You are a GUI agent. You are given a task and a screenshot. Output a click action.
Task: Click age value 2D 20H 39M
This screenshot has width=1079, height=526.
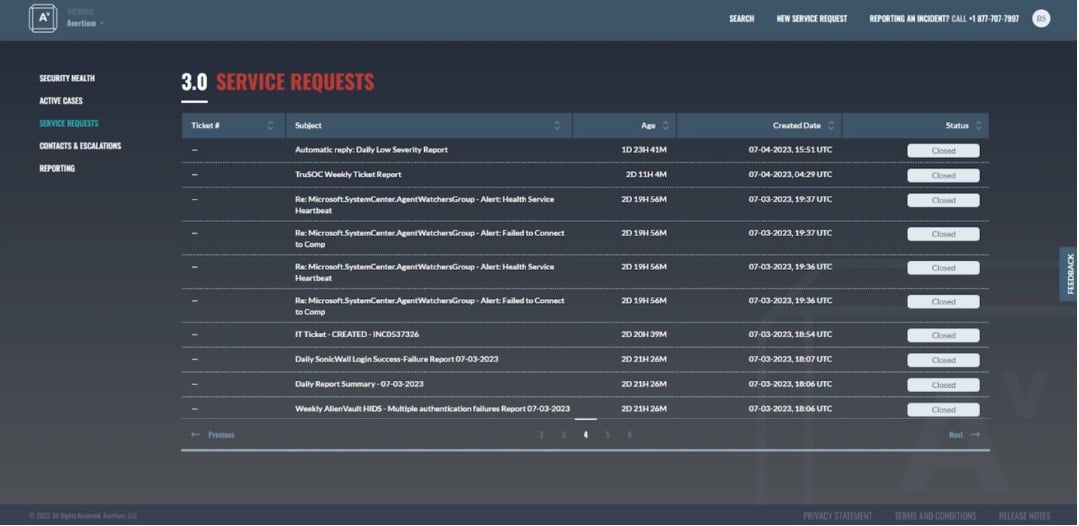pos(644,335)
